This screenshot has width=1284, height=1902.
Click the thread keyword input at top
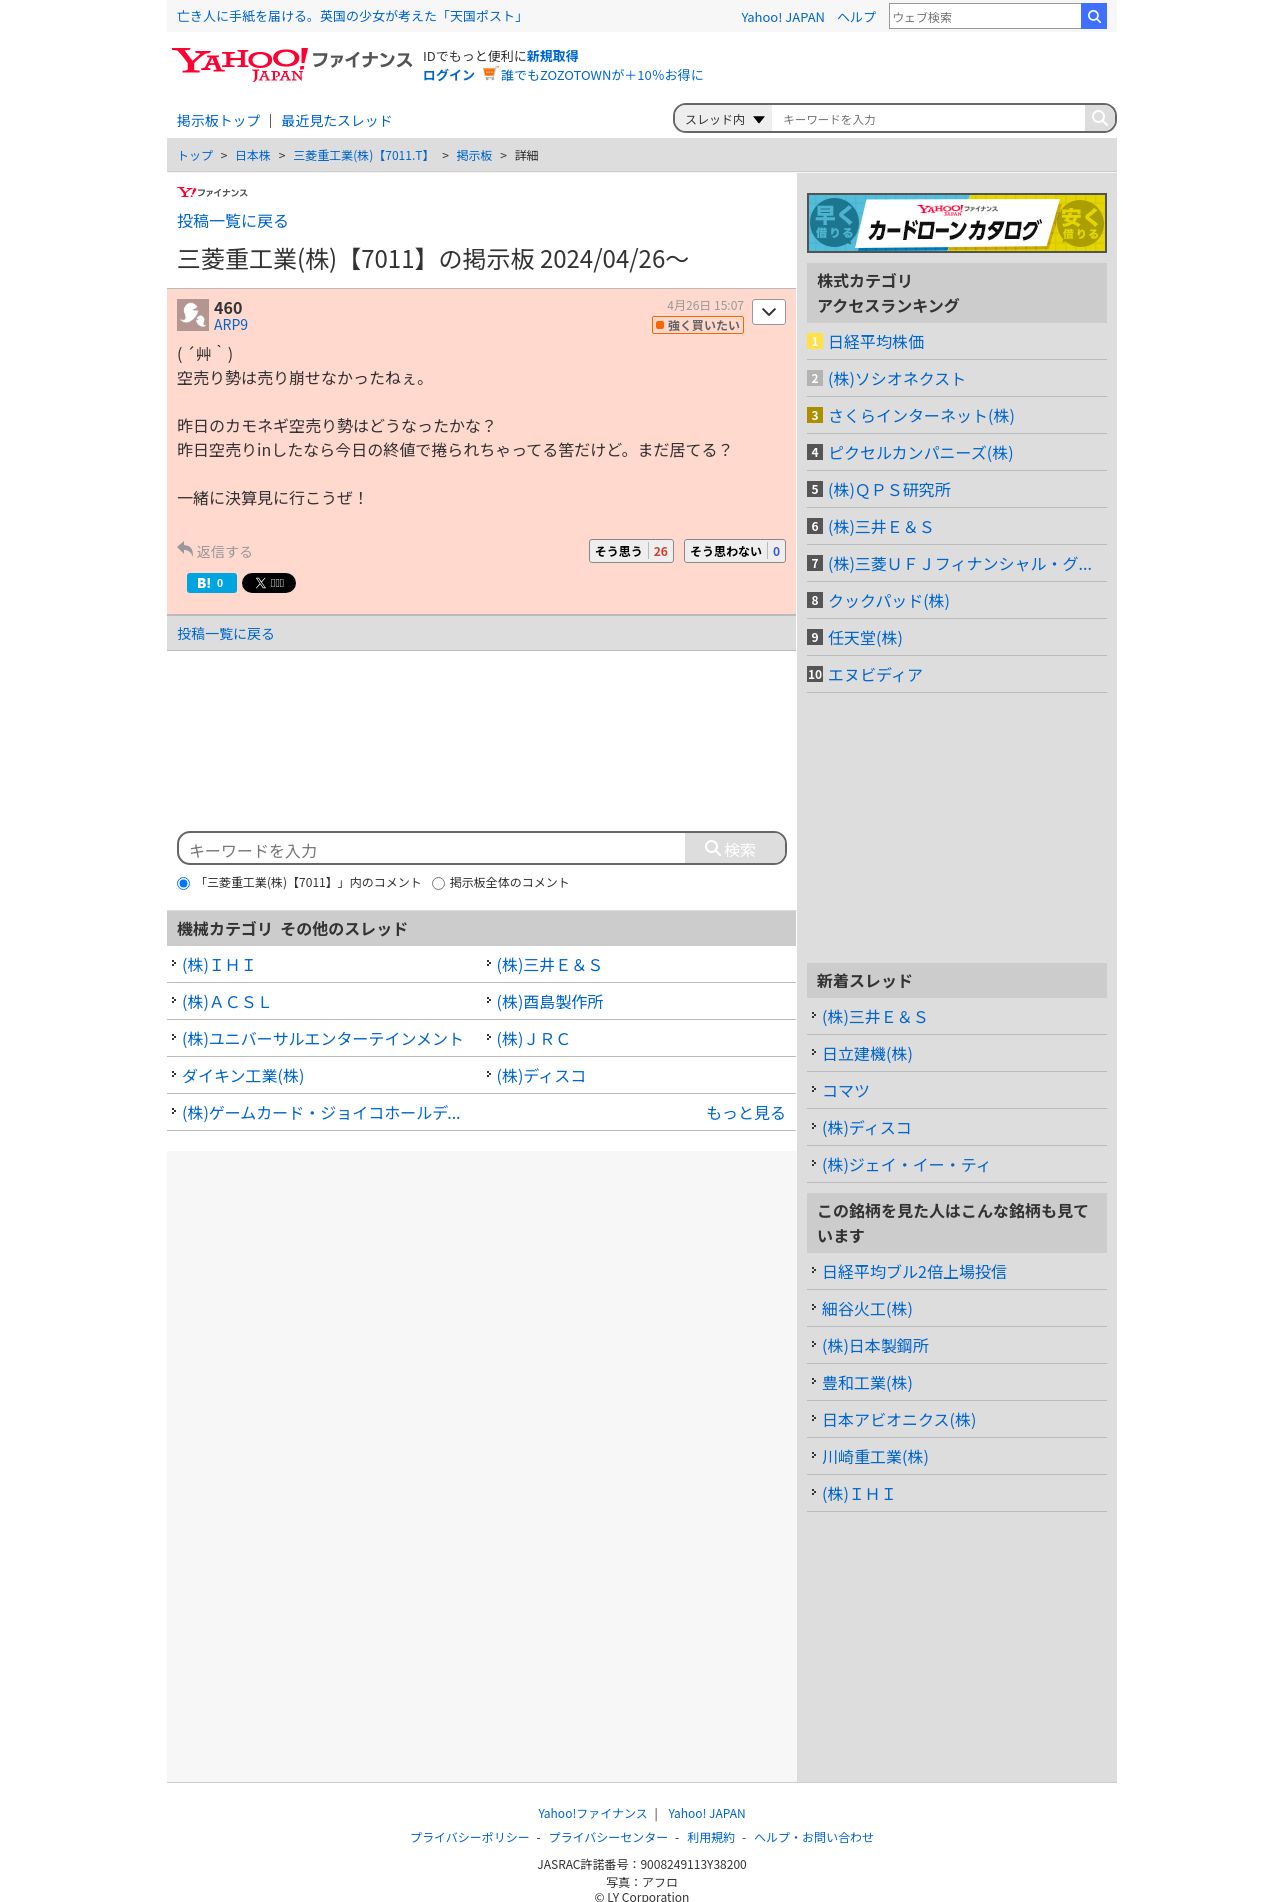929,119
